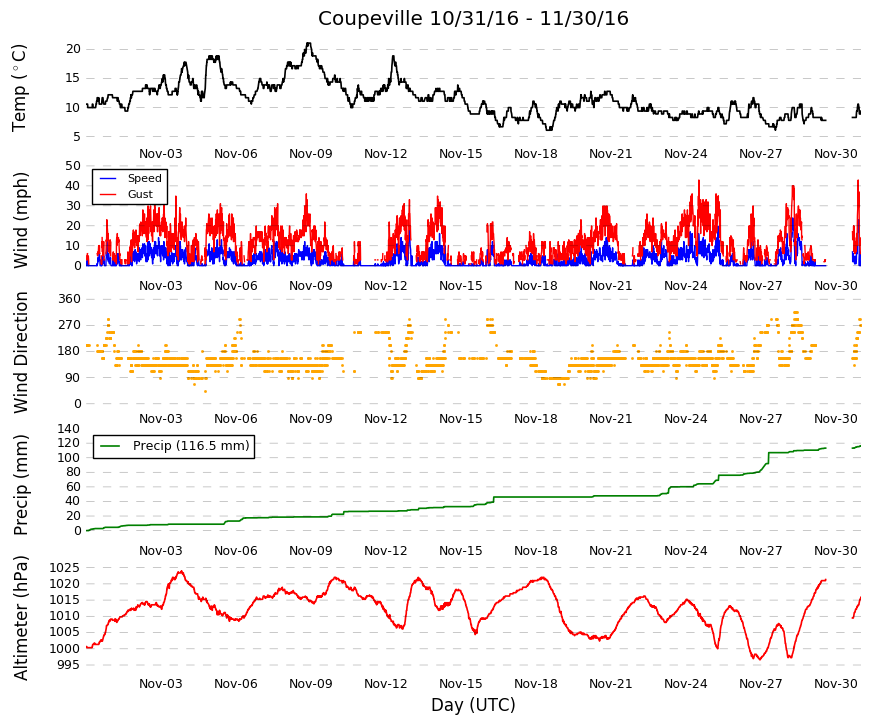Select the Gust legend label

click(x=140, y=194)
